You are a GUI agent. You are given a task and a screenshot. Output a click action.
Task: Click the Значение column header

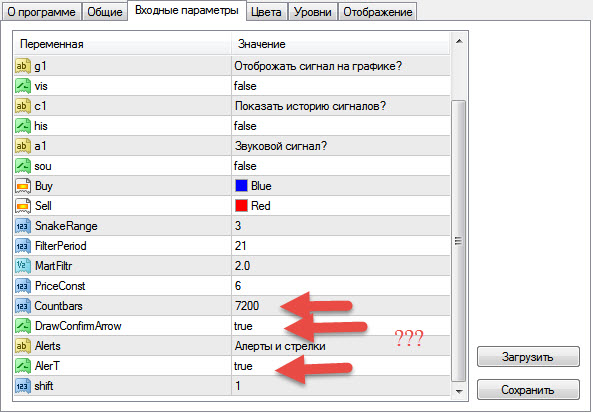pyautogui.click(x=341, y=44)
